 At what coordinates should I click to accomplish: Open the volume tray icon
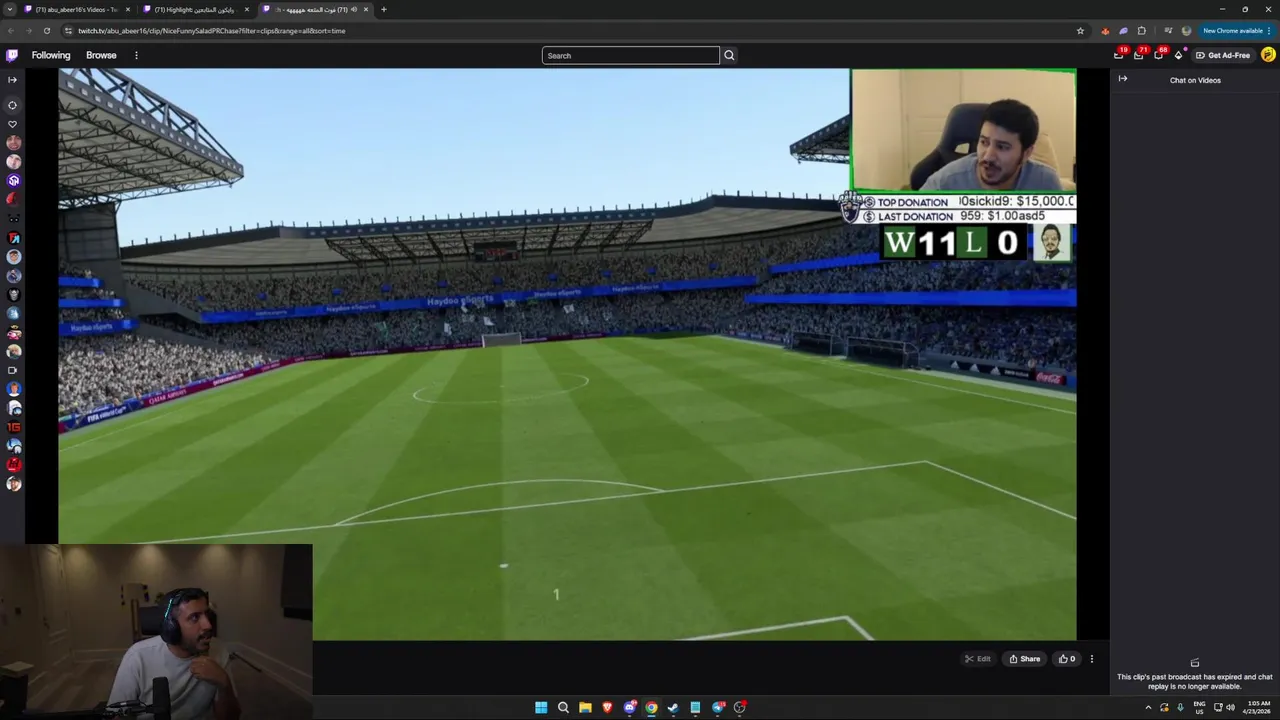coord(1230,707)
